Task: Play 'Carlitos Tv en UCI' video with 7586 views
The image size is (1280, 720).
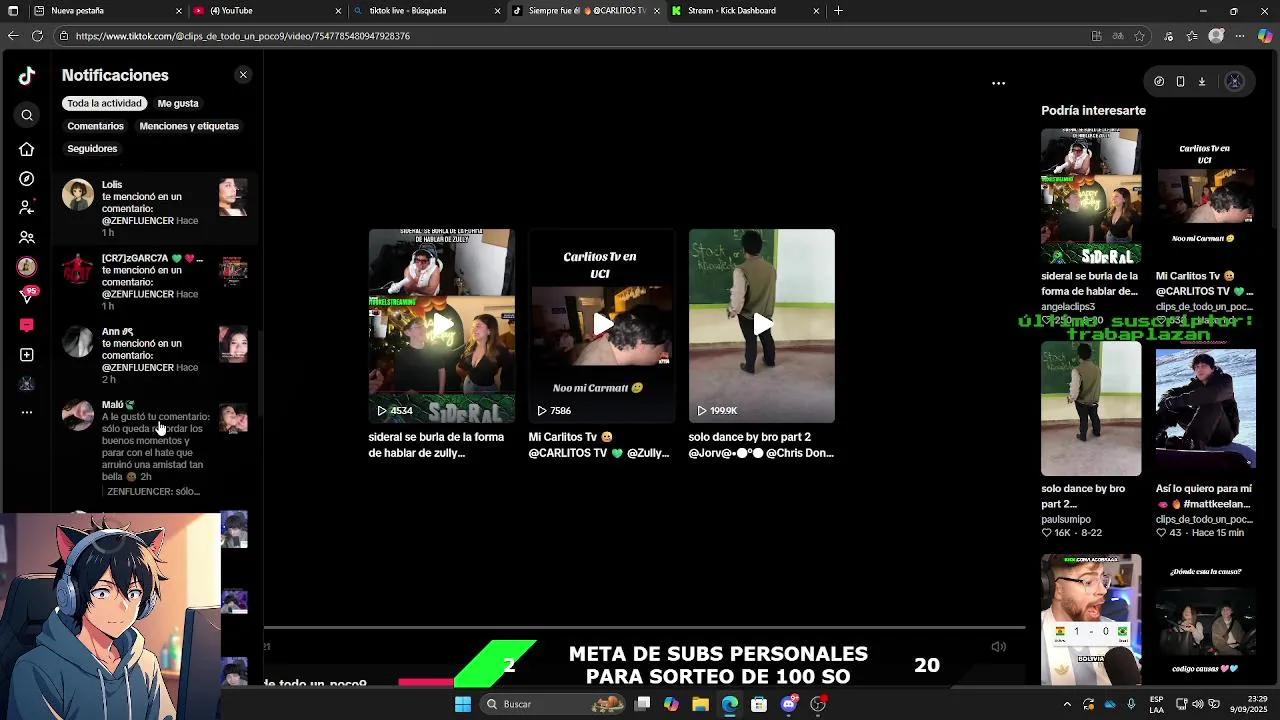Action: coord(601,326)
